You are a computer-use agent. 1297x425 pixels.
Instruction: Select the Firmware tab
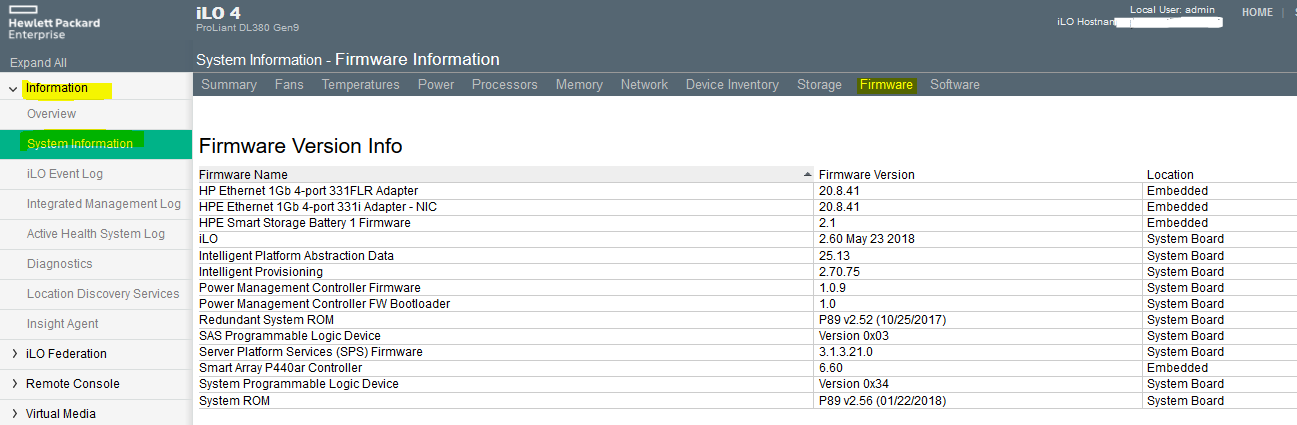click(x=886, y=85)
